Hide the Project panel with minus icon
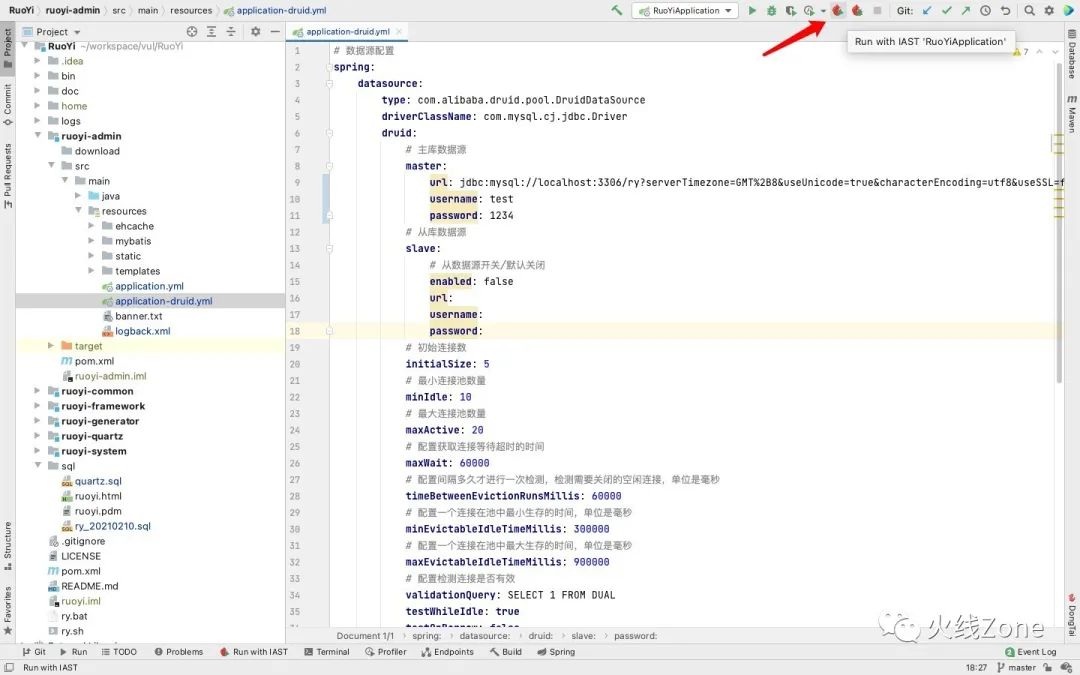 tap(275, 32)
